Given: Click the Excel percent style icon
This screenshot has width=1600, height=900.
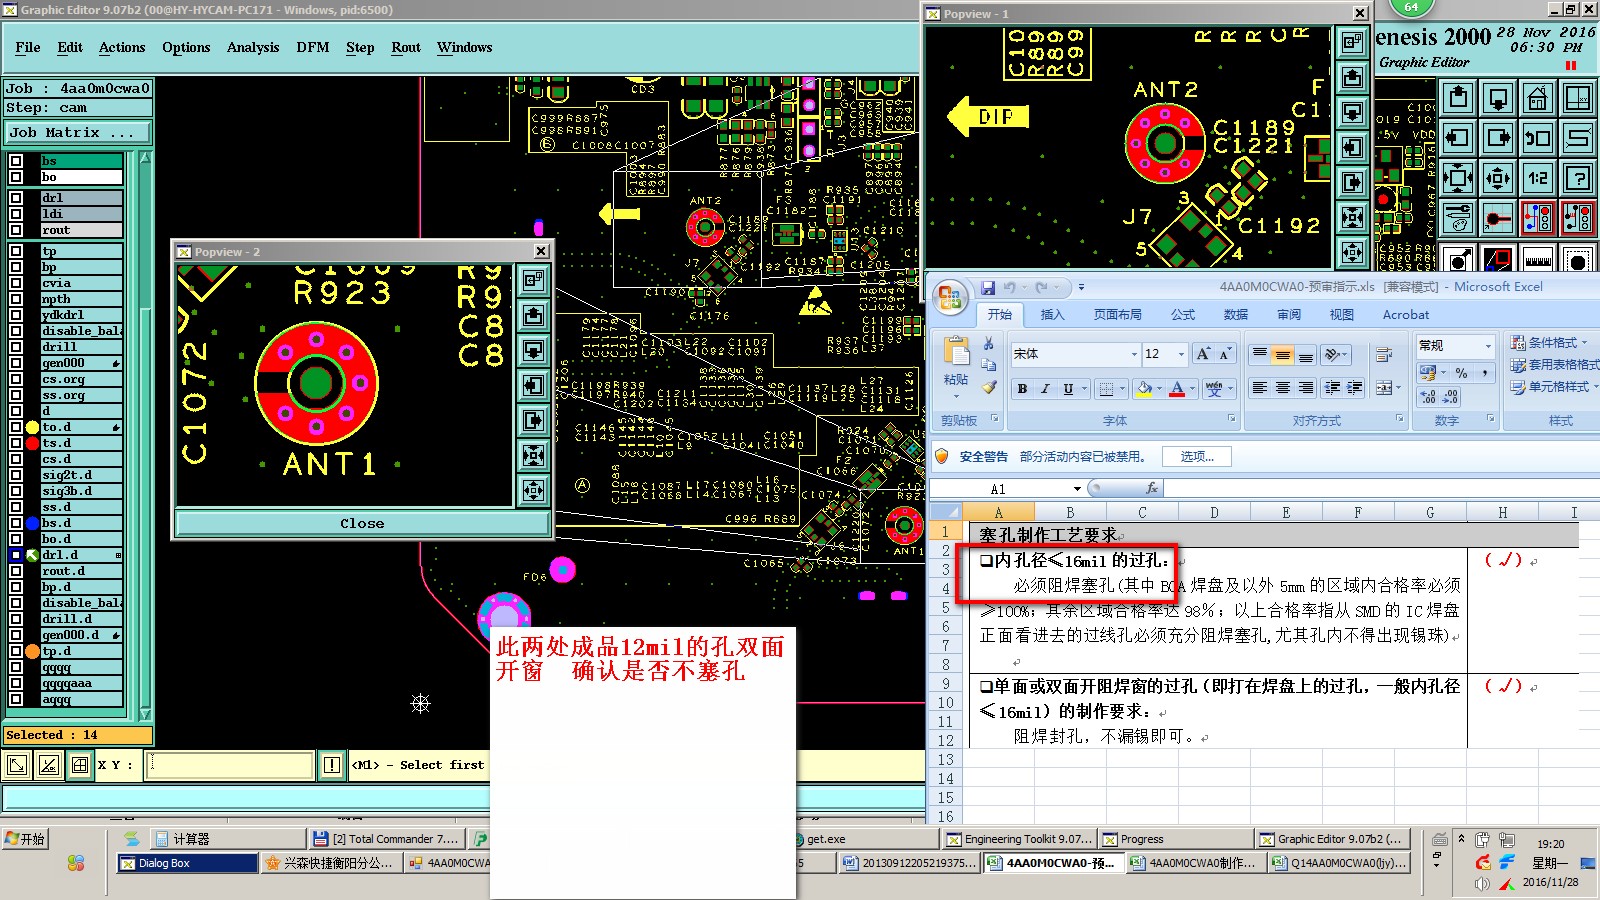Looking at the screenshot, I should tap(1462, 372).
